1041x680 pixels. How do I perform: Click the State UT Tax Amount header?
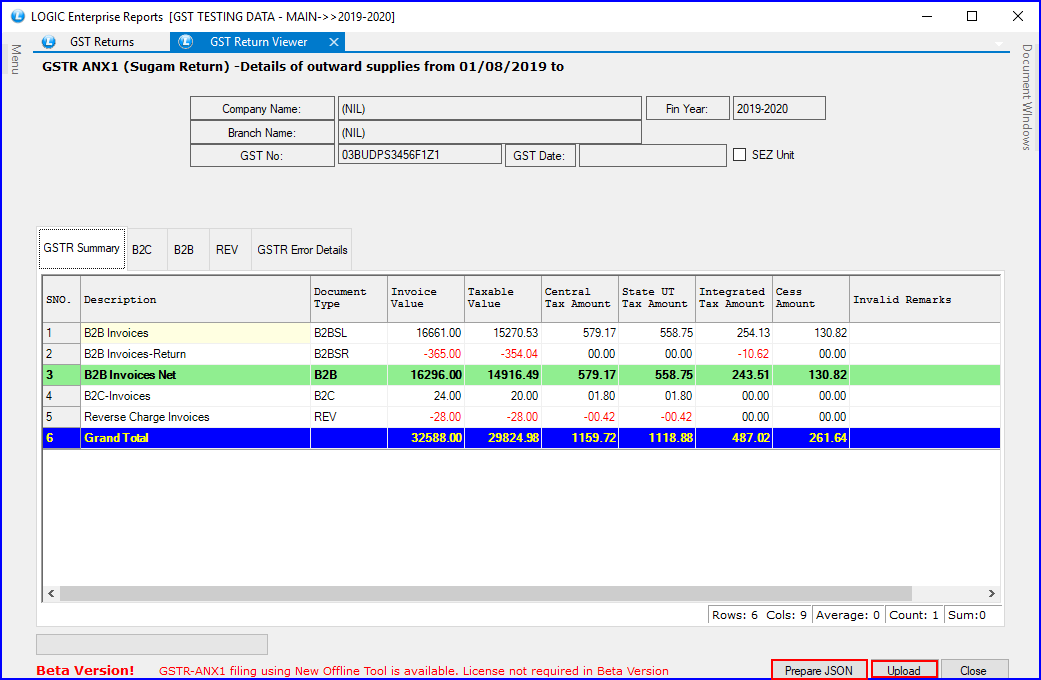tap(657, 299)
